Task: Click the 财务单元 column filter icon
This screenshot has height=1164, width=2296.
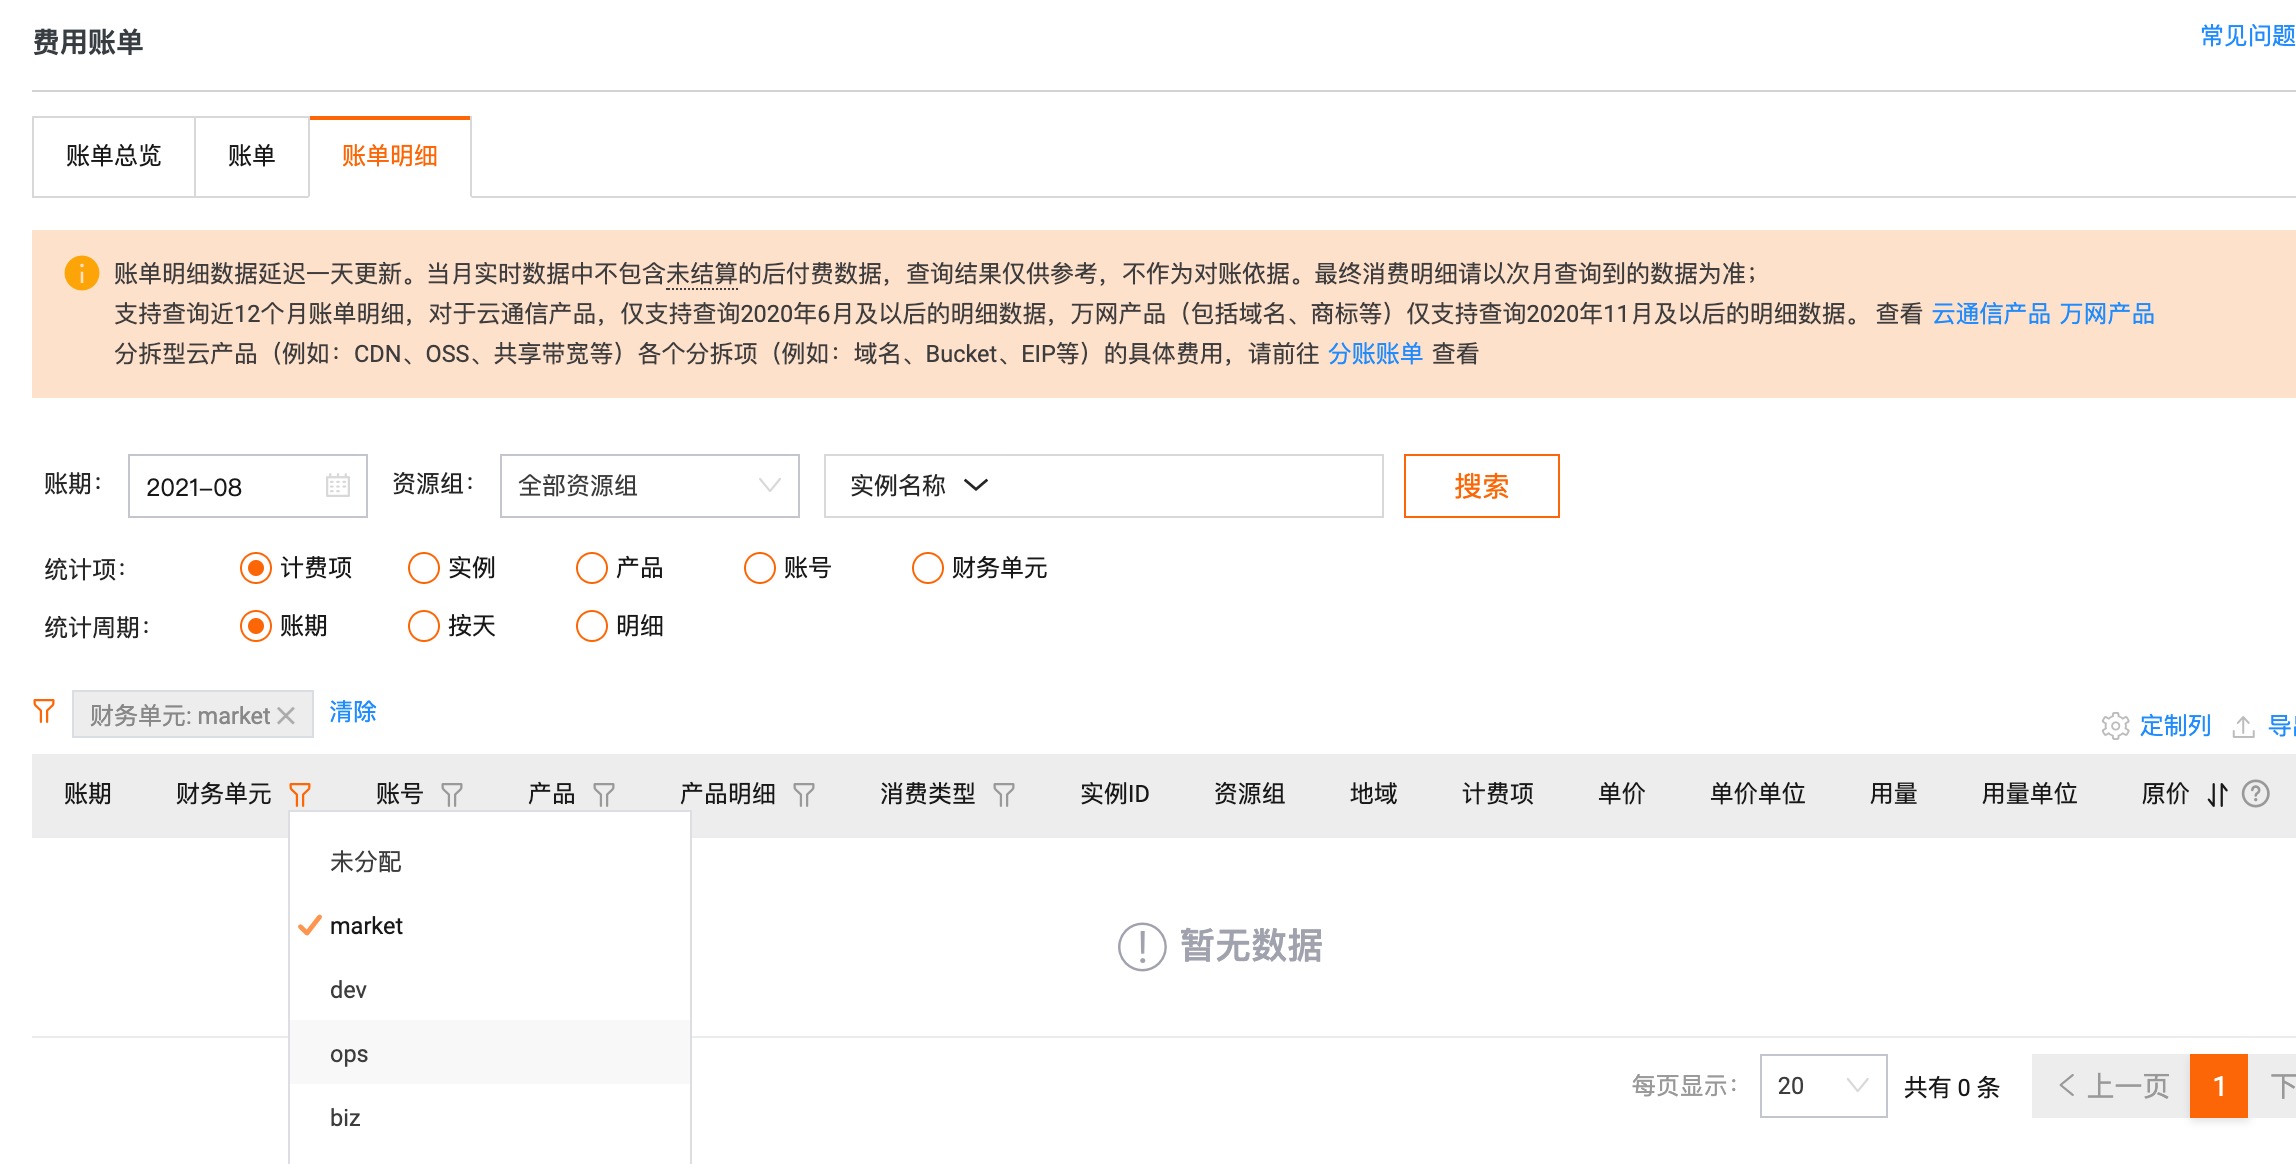Action: tap(300, 795)
